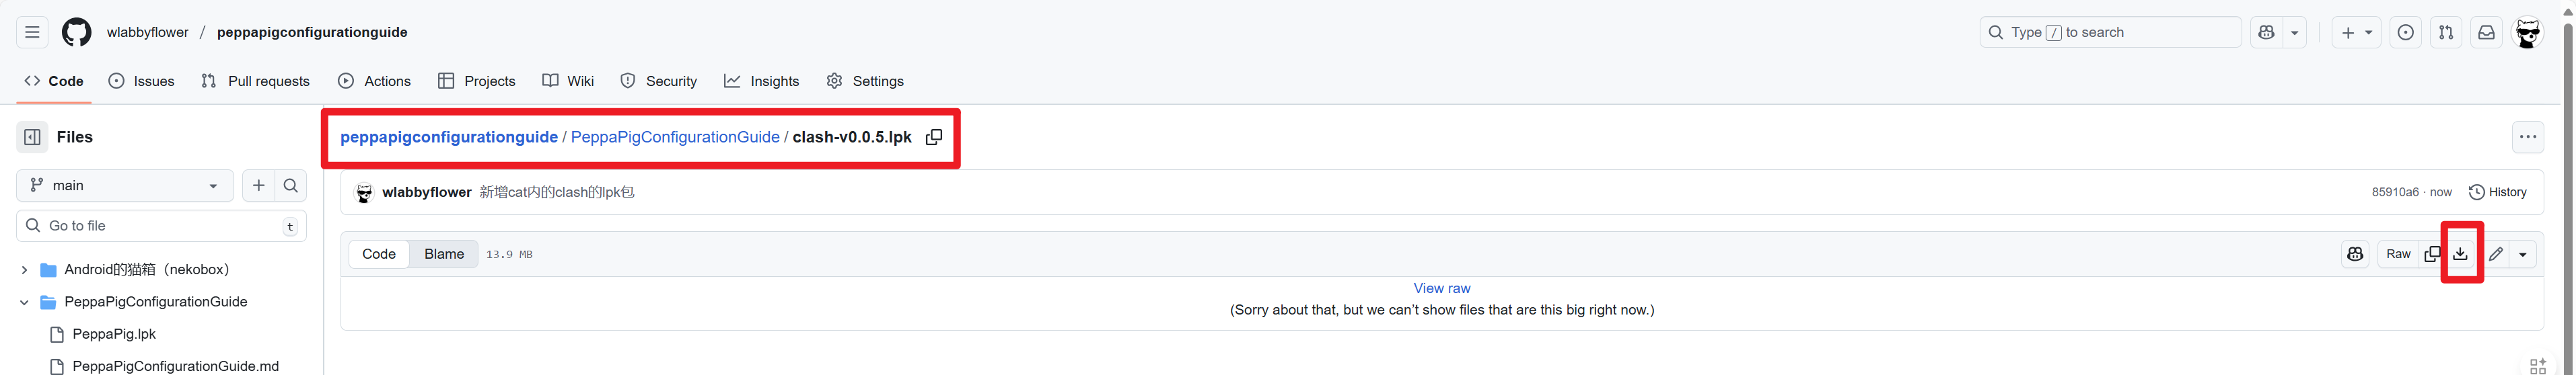2576x375 pixels.
Task: Copy file path icon next to clash-v0.0.5.lpk
Action: tap(934, 137)
